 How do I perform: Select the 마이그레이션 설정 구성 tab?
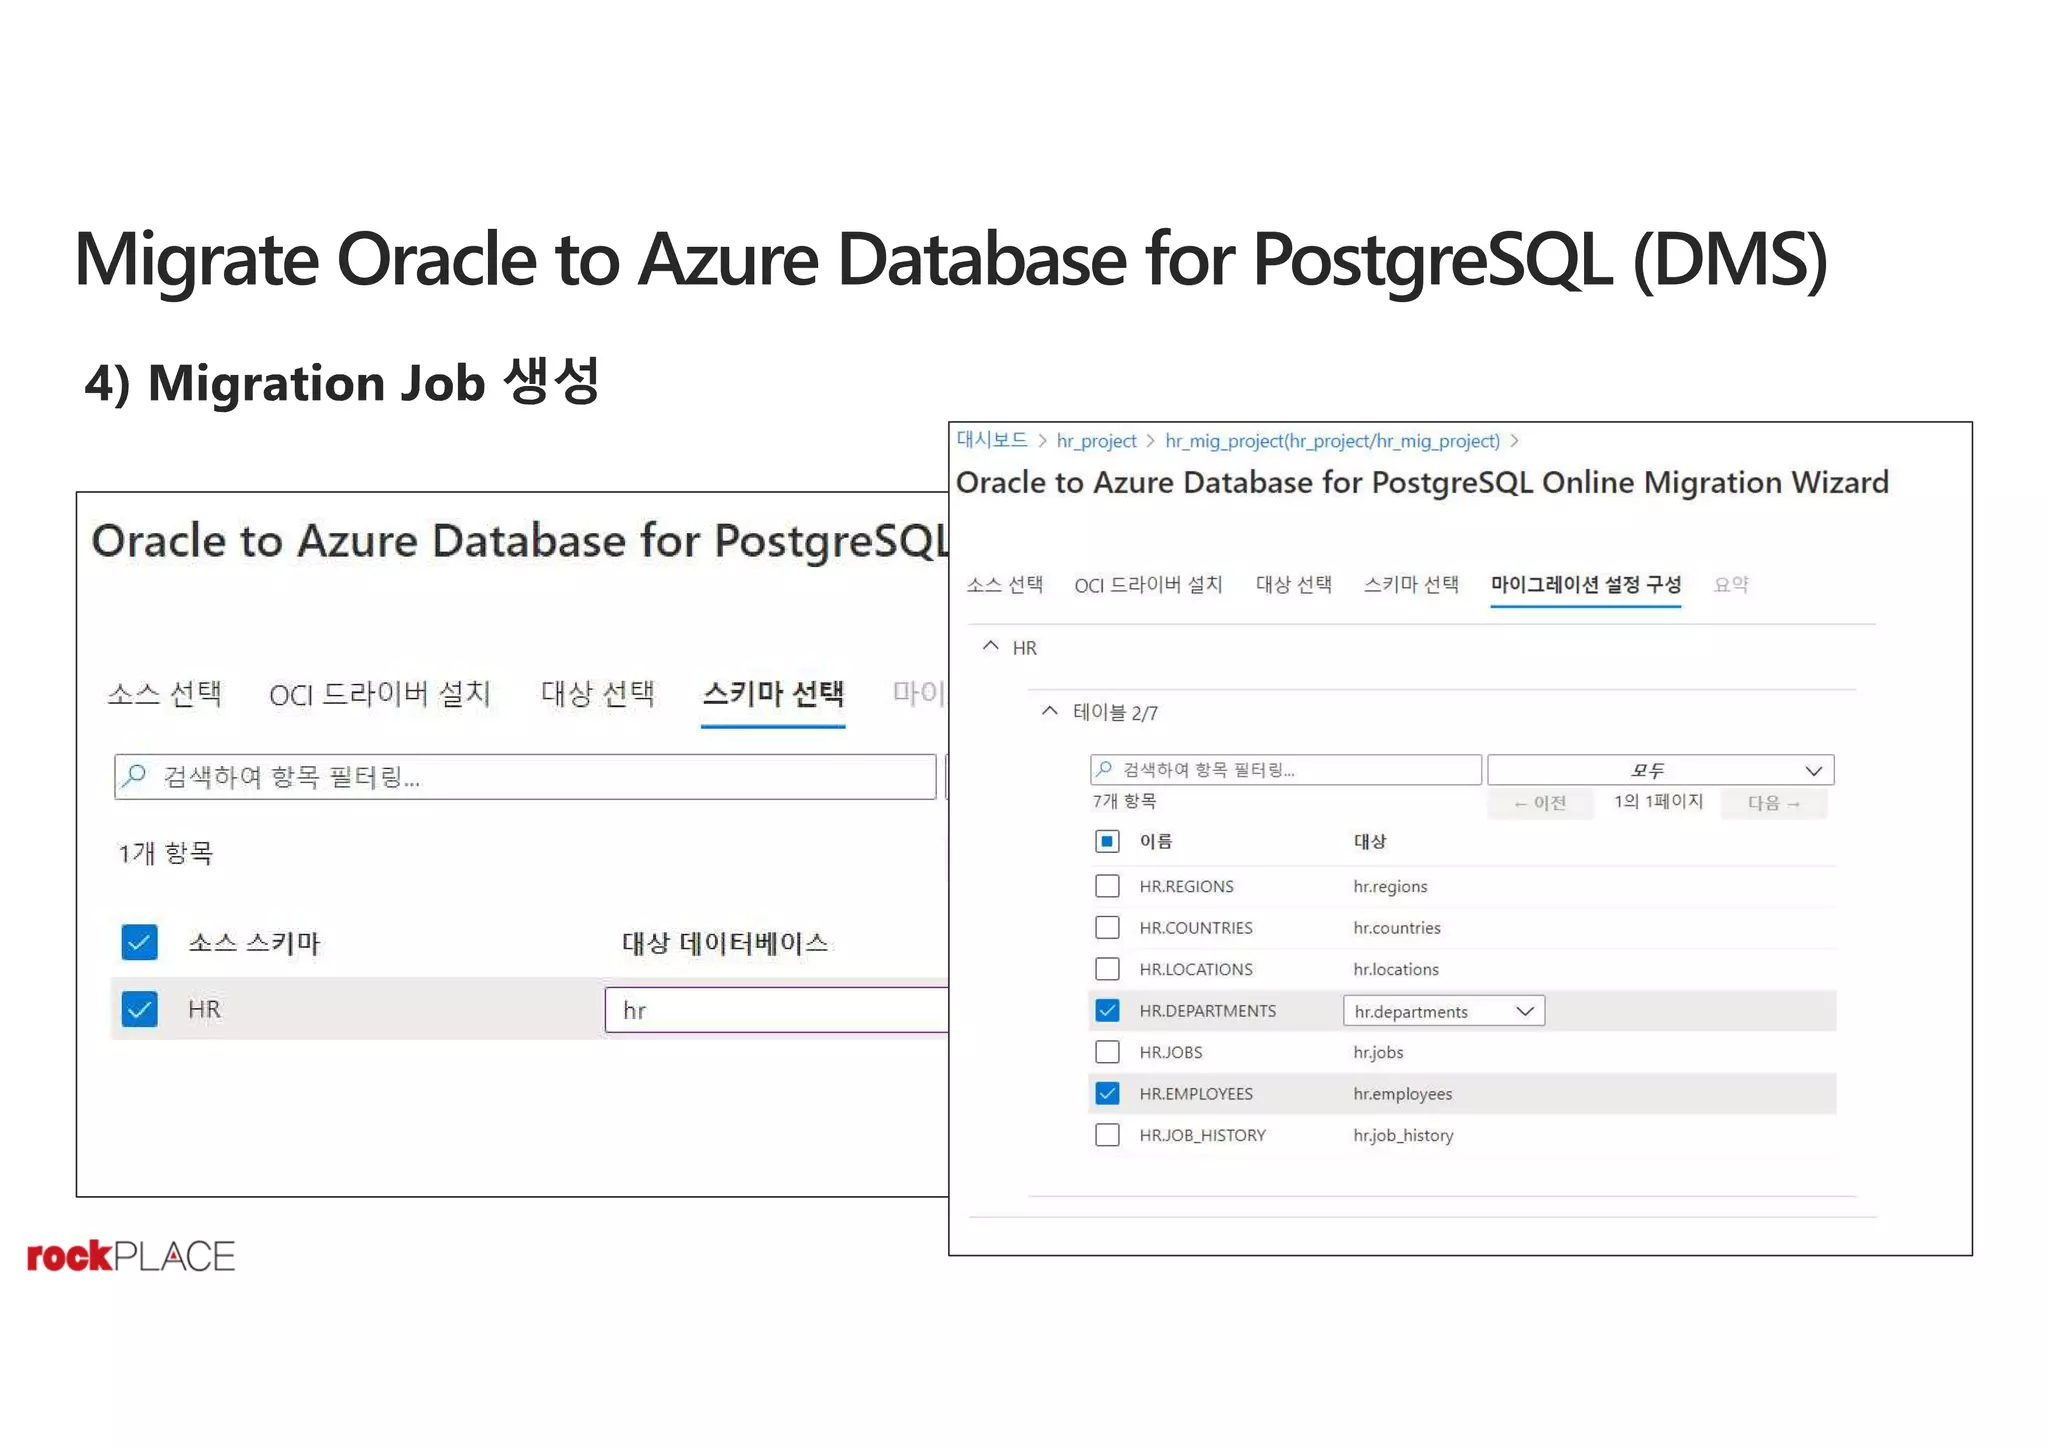(x=1585, y=585)
